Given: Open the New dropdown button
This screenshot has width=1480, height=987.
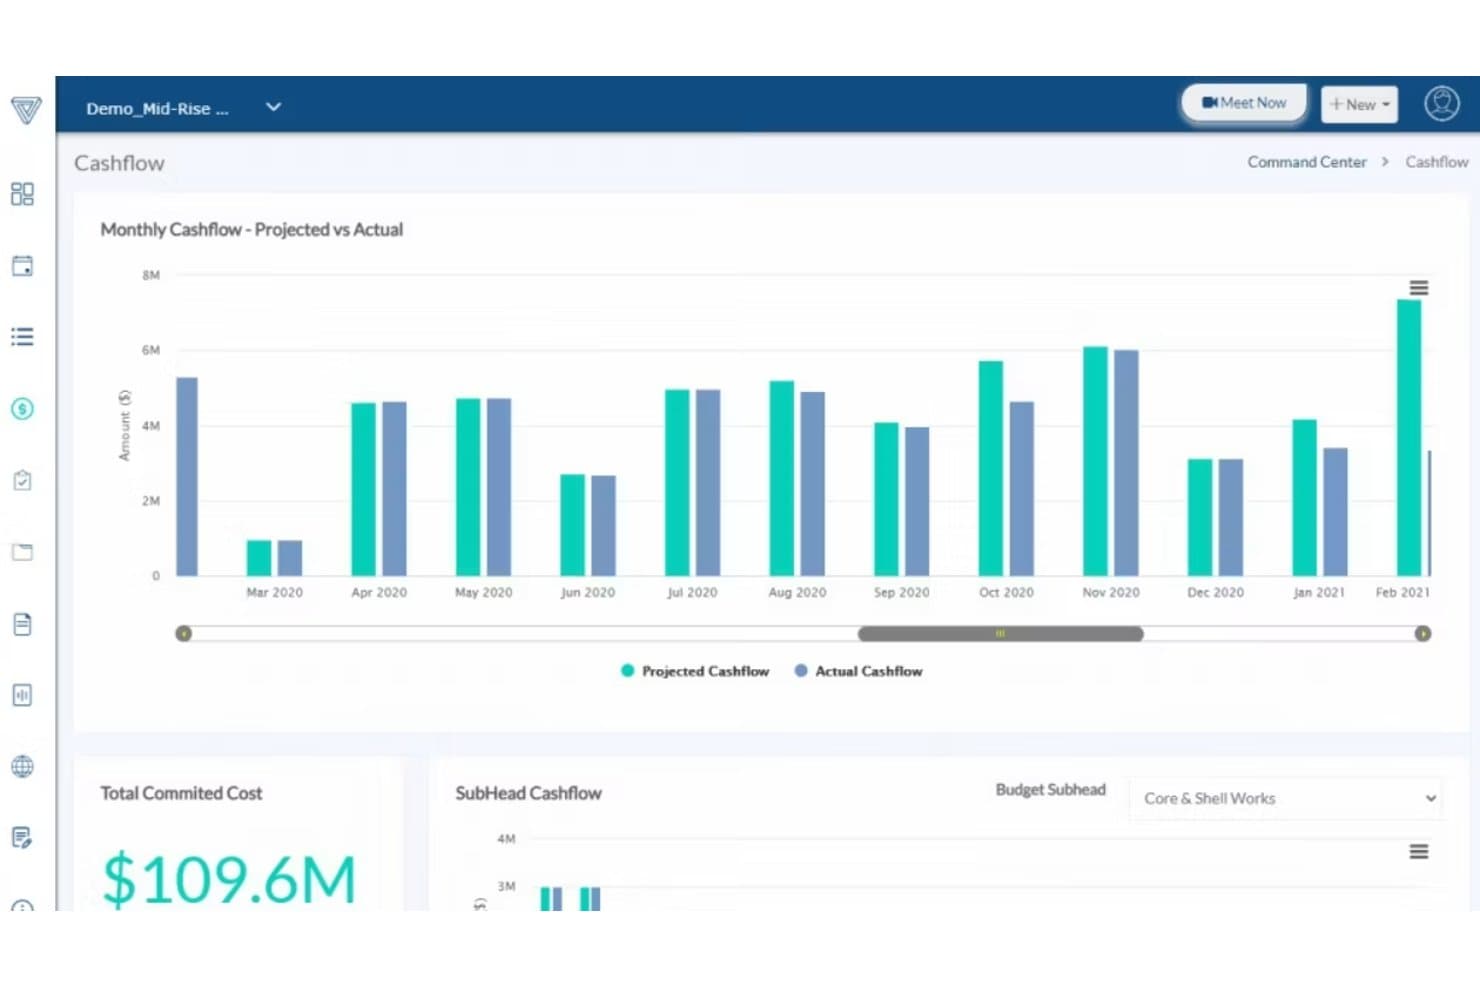Looking at the screenshot, I should 1359,104.
